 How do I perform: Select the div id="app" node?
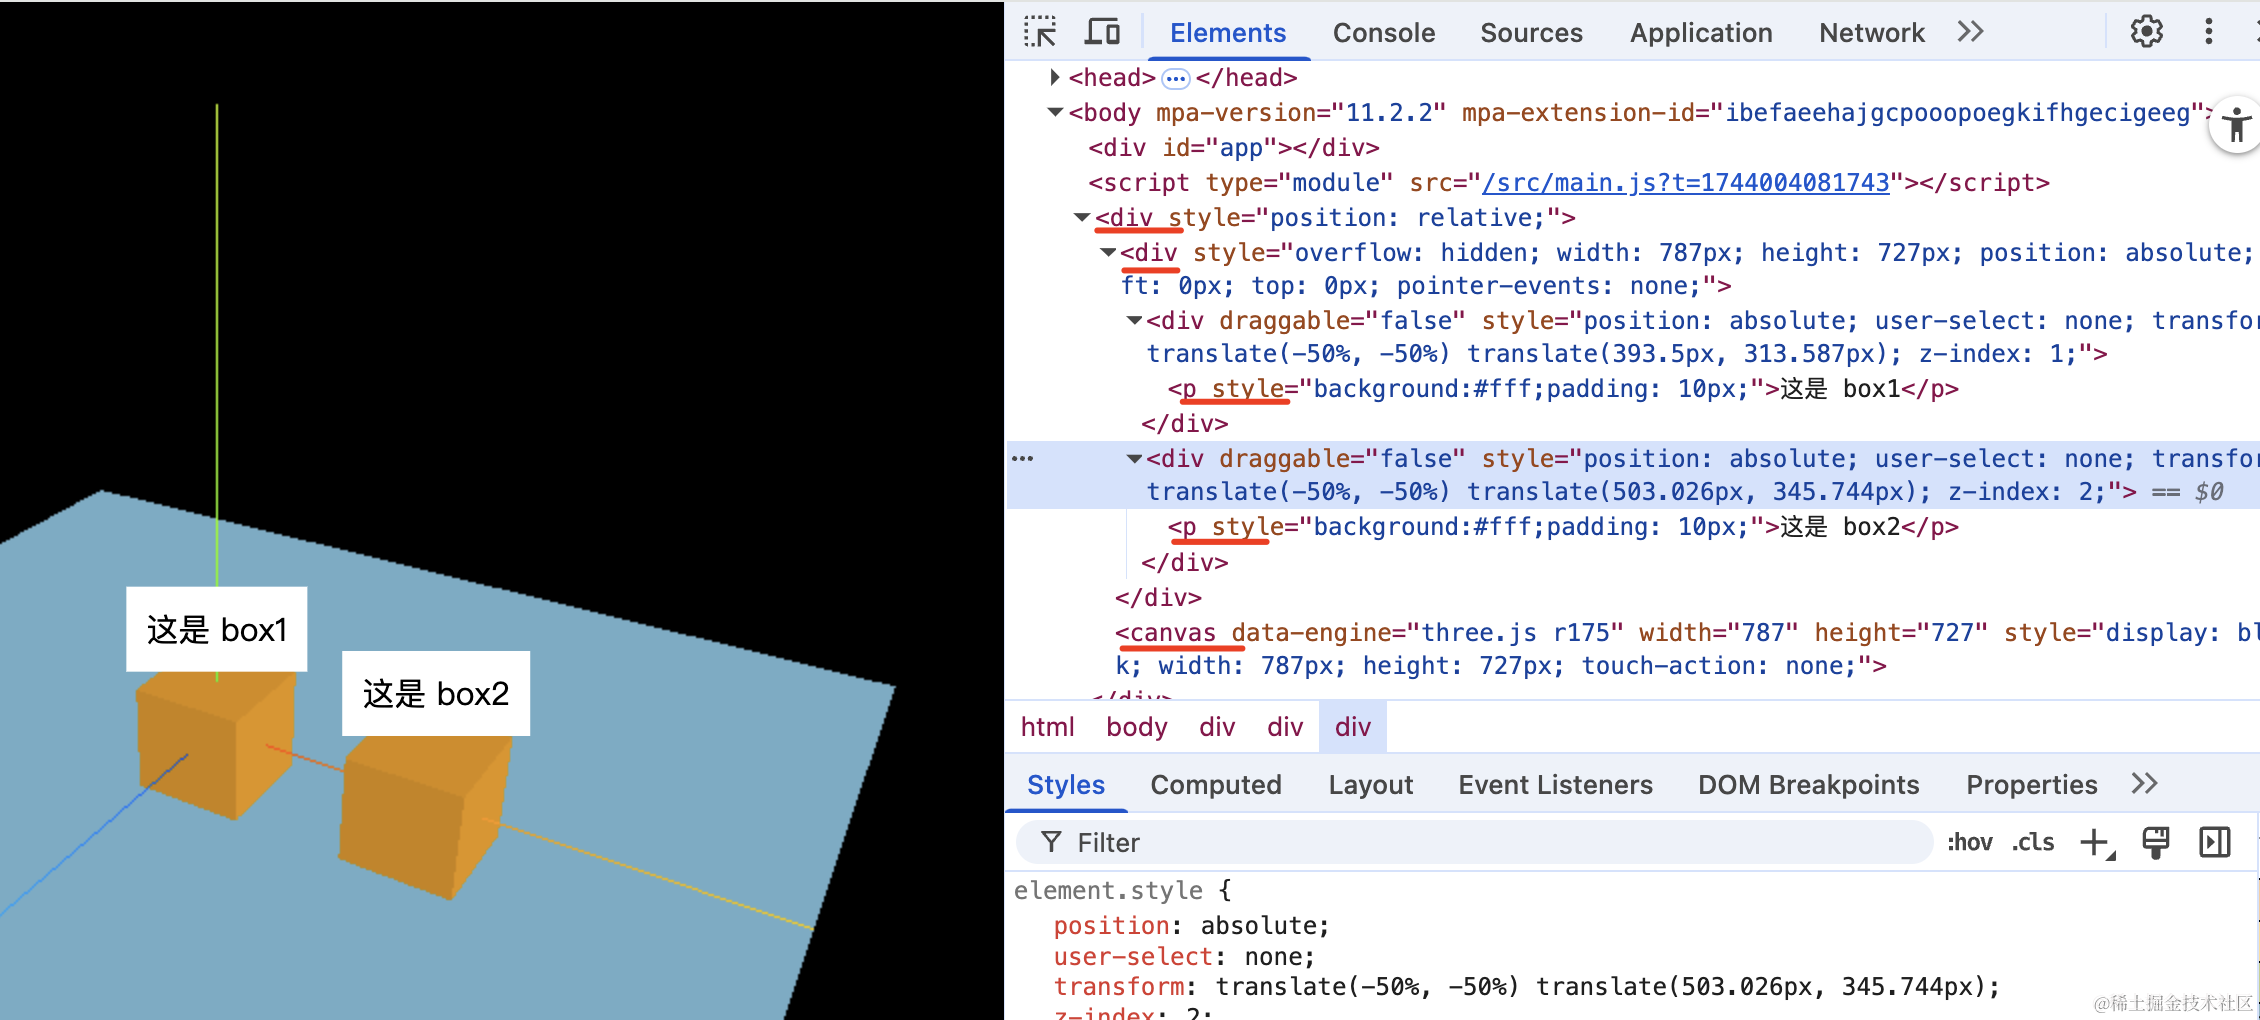(1234, 148)
